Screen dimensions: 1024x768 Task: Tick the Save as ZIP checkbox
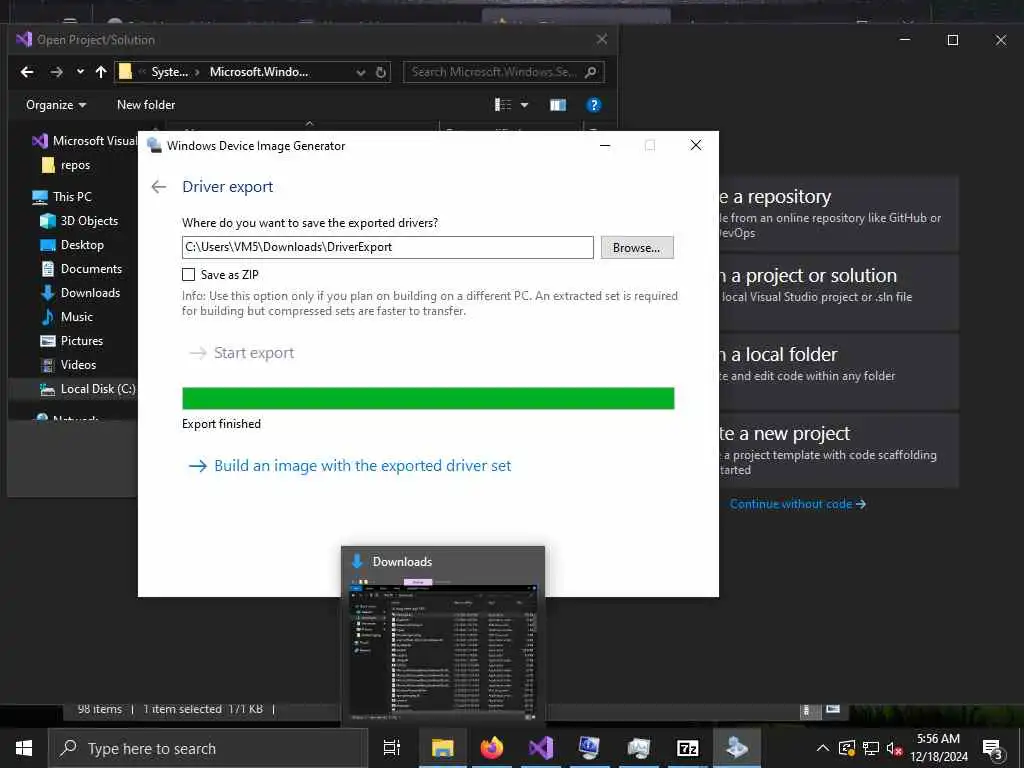point(189,274)
